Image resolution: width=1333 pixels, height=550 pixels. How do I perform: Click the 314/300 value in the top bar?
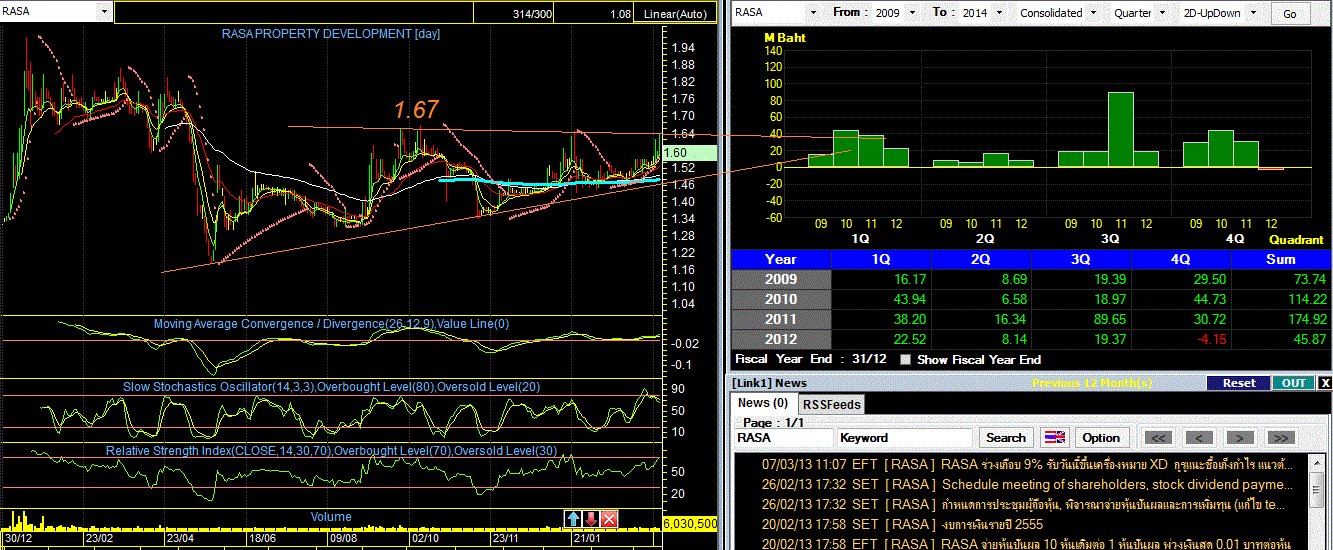tap(531, 14)
